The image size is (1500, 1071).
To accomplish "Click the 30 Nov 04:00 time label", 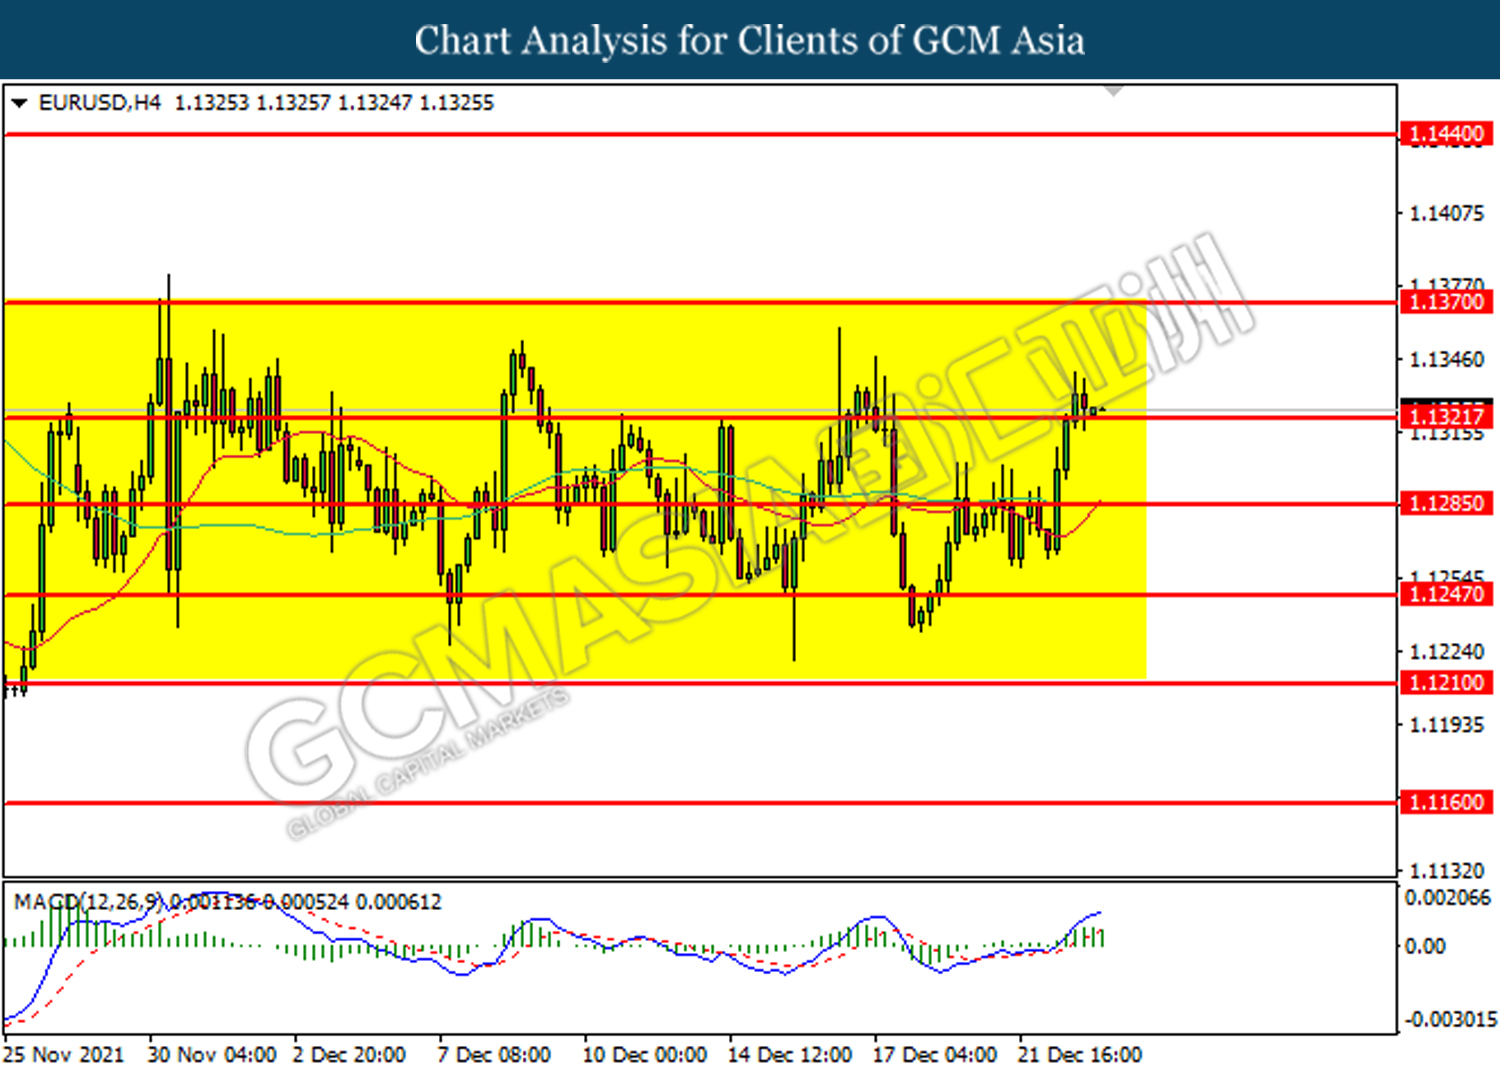I will tap(212, 1055).
